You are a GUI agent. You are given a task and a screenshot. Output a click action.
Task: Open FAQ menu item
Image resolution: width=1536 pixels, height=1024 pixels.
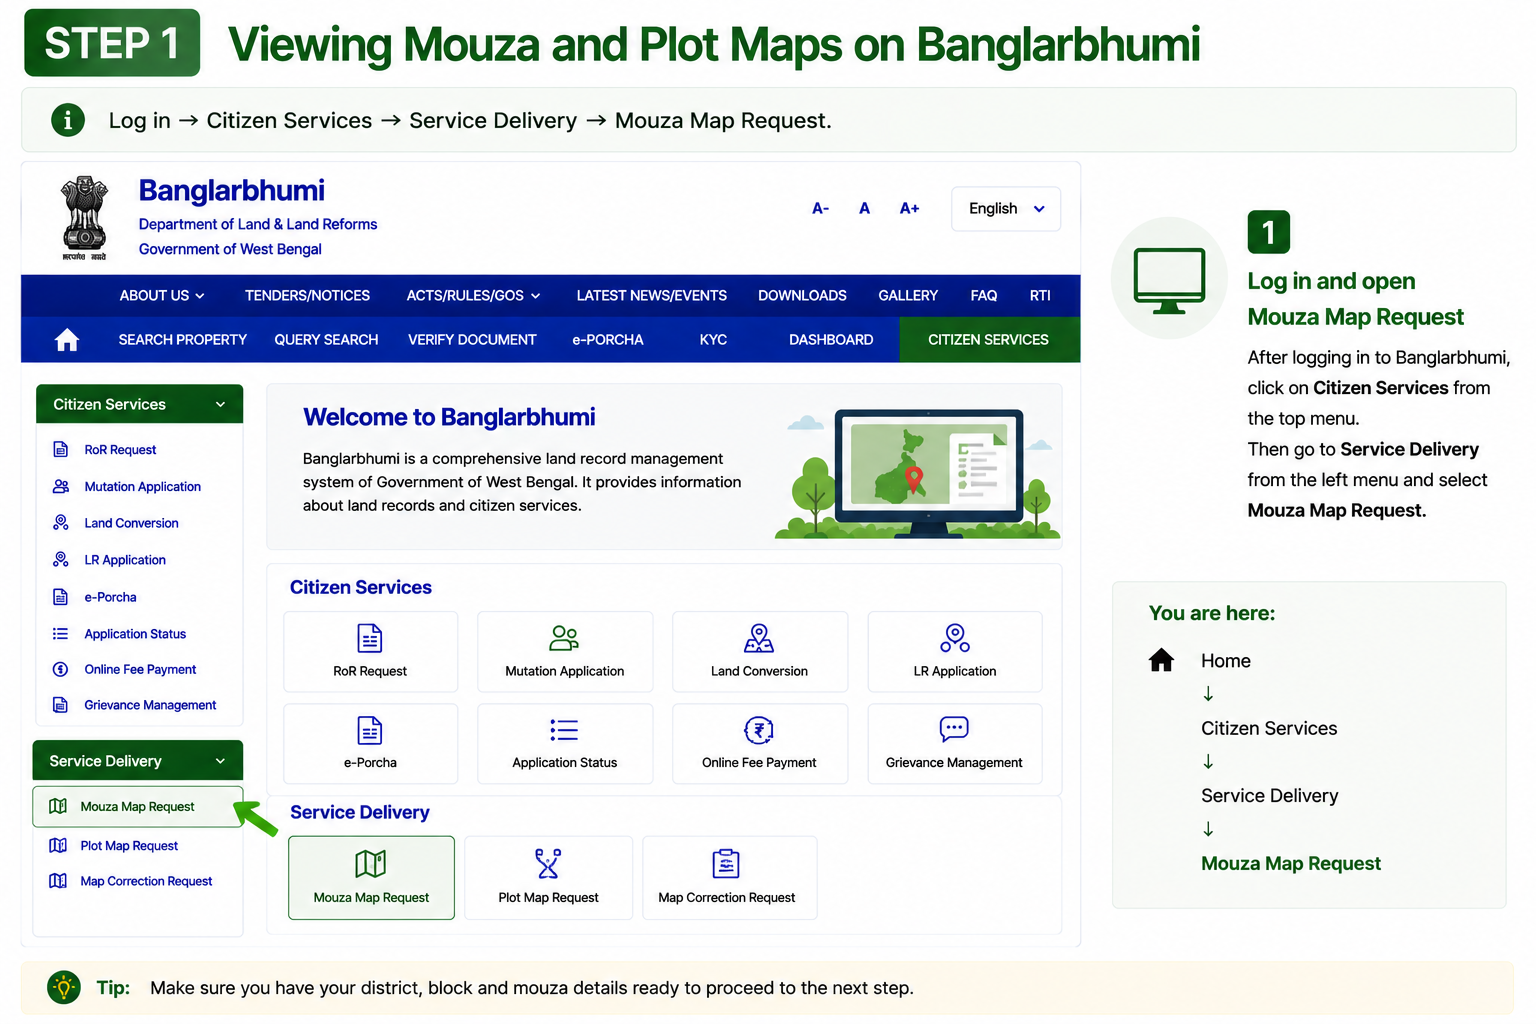click(984, 296)
